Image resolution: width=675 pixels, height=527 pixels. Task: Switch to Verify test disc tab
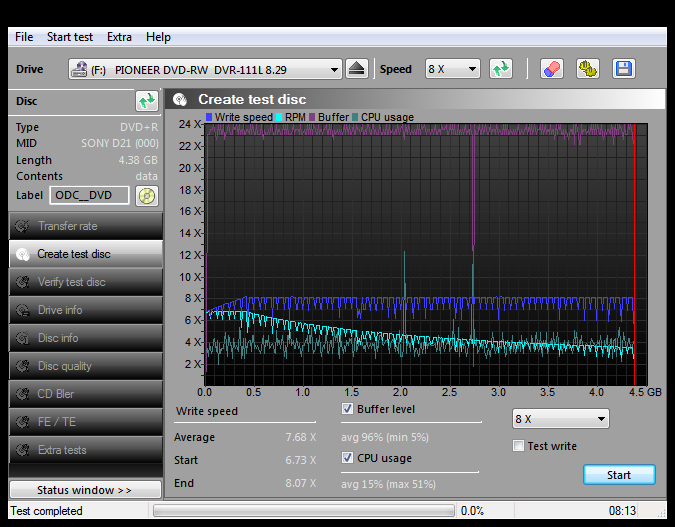[86, 282]
